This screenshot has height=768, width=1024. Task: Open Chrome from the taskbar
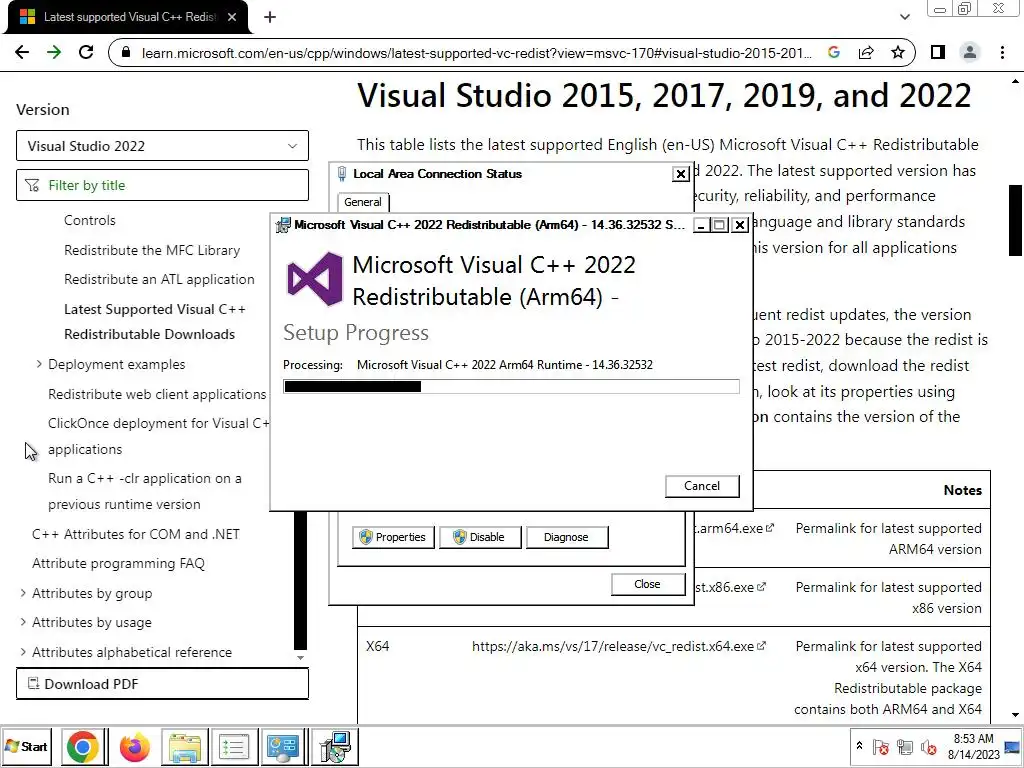83,747
